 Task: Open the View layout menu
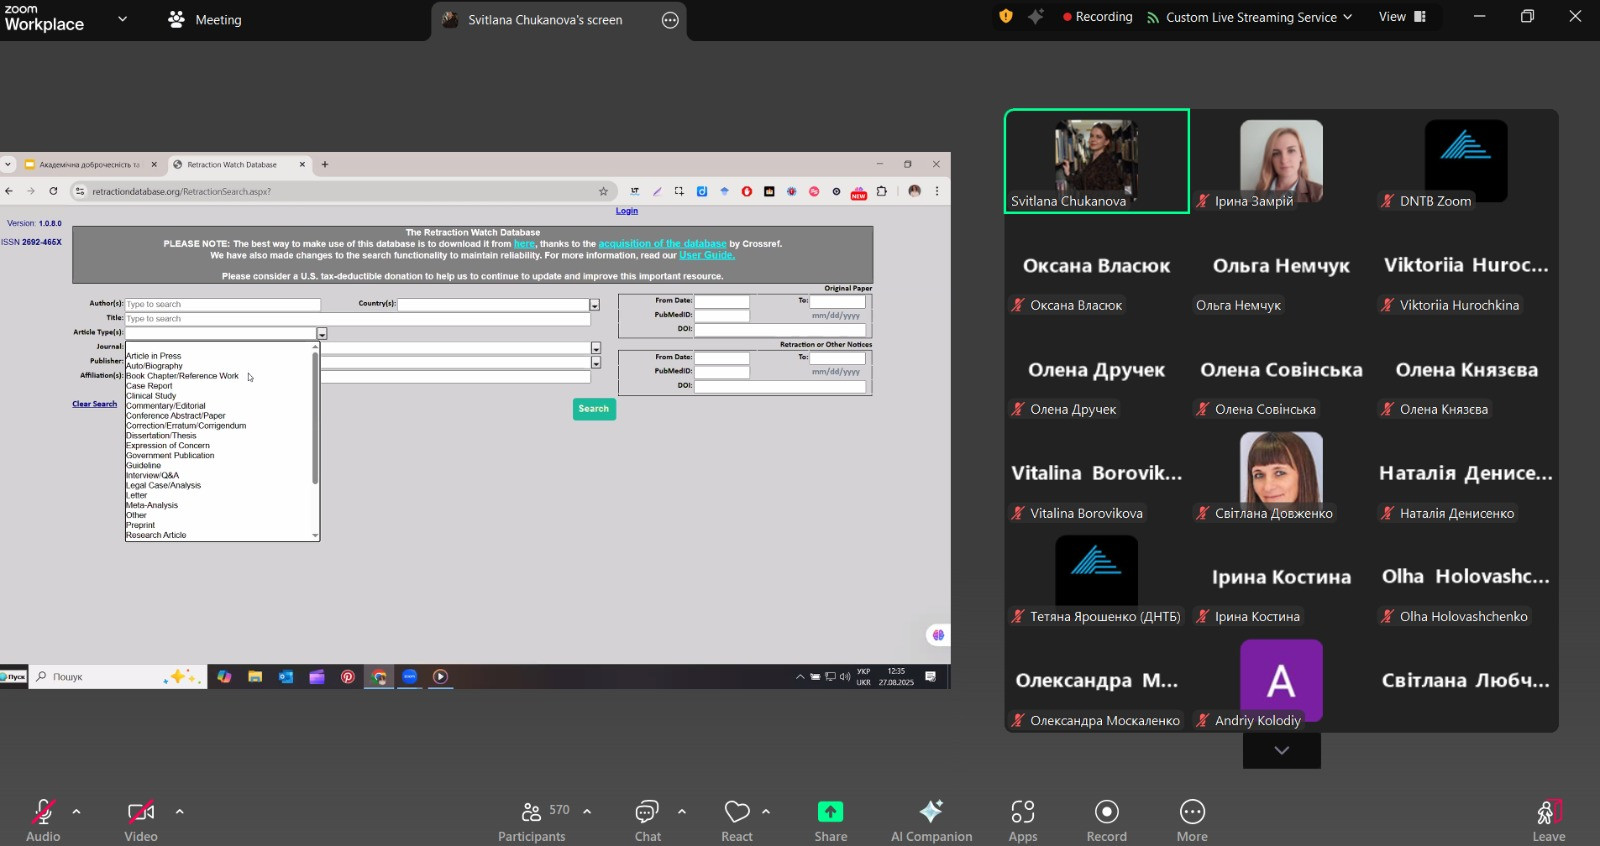coord(1402,17)
